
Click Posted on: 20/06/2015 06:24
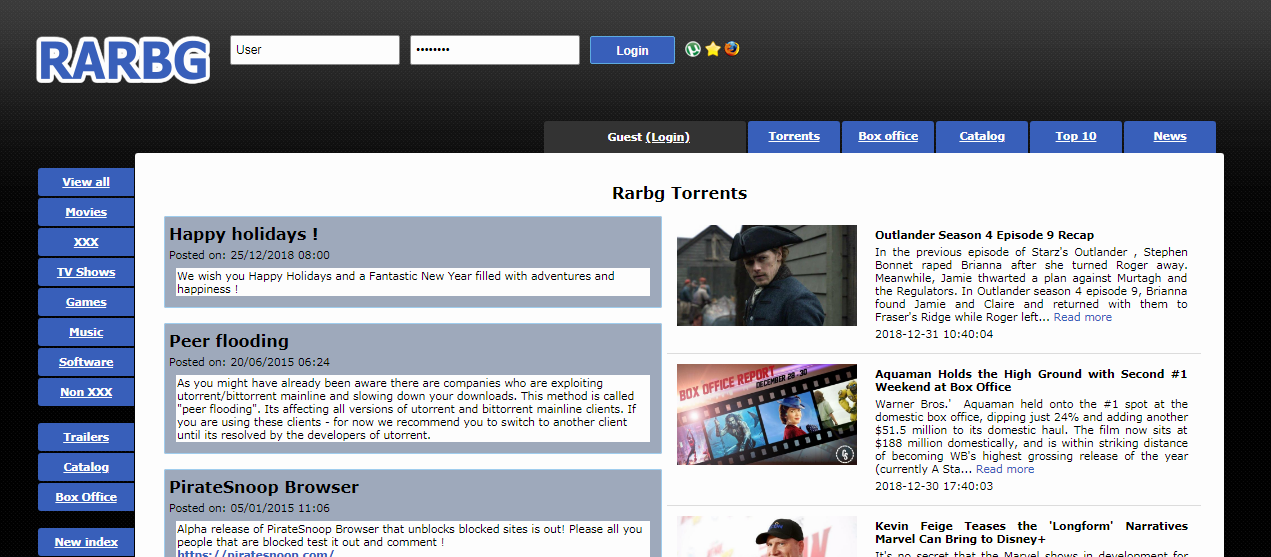pyautogui.click(x=249, y=362)
